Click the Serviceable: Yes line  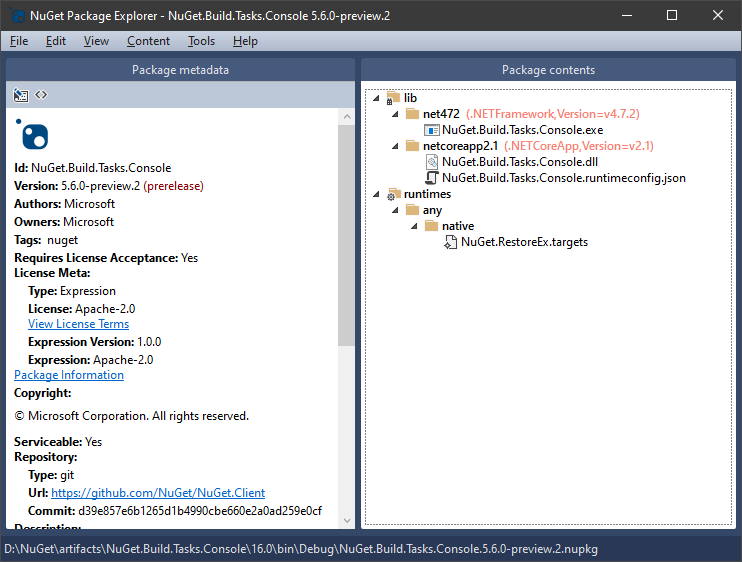[x=58, y=442]
